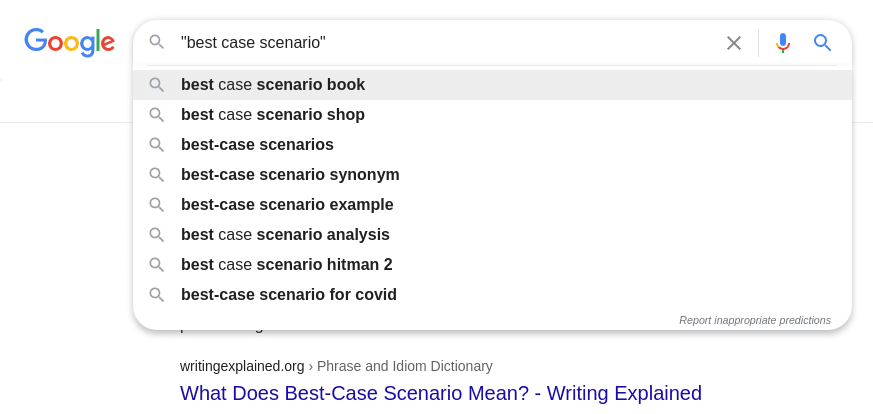Click the blue search magnifier button

[x=822, y=43]
